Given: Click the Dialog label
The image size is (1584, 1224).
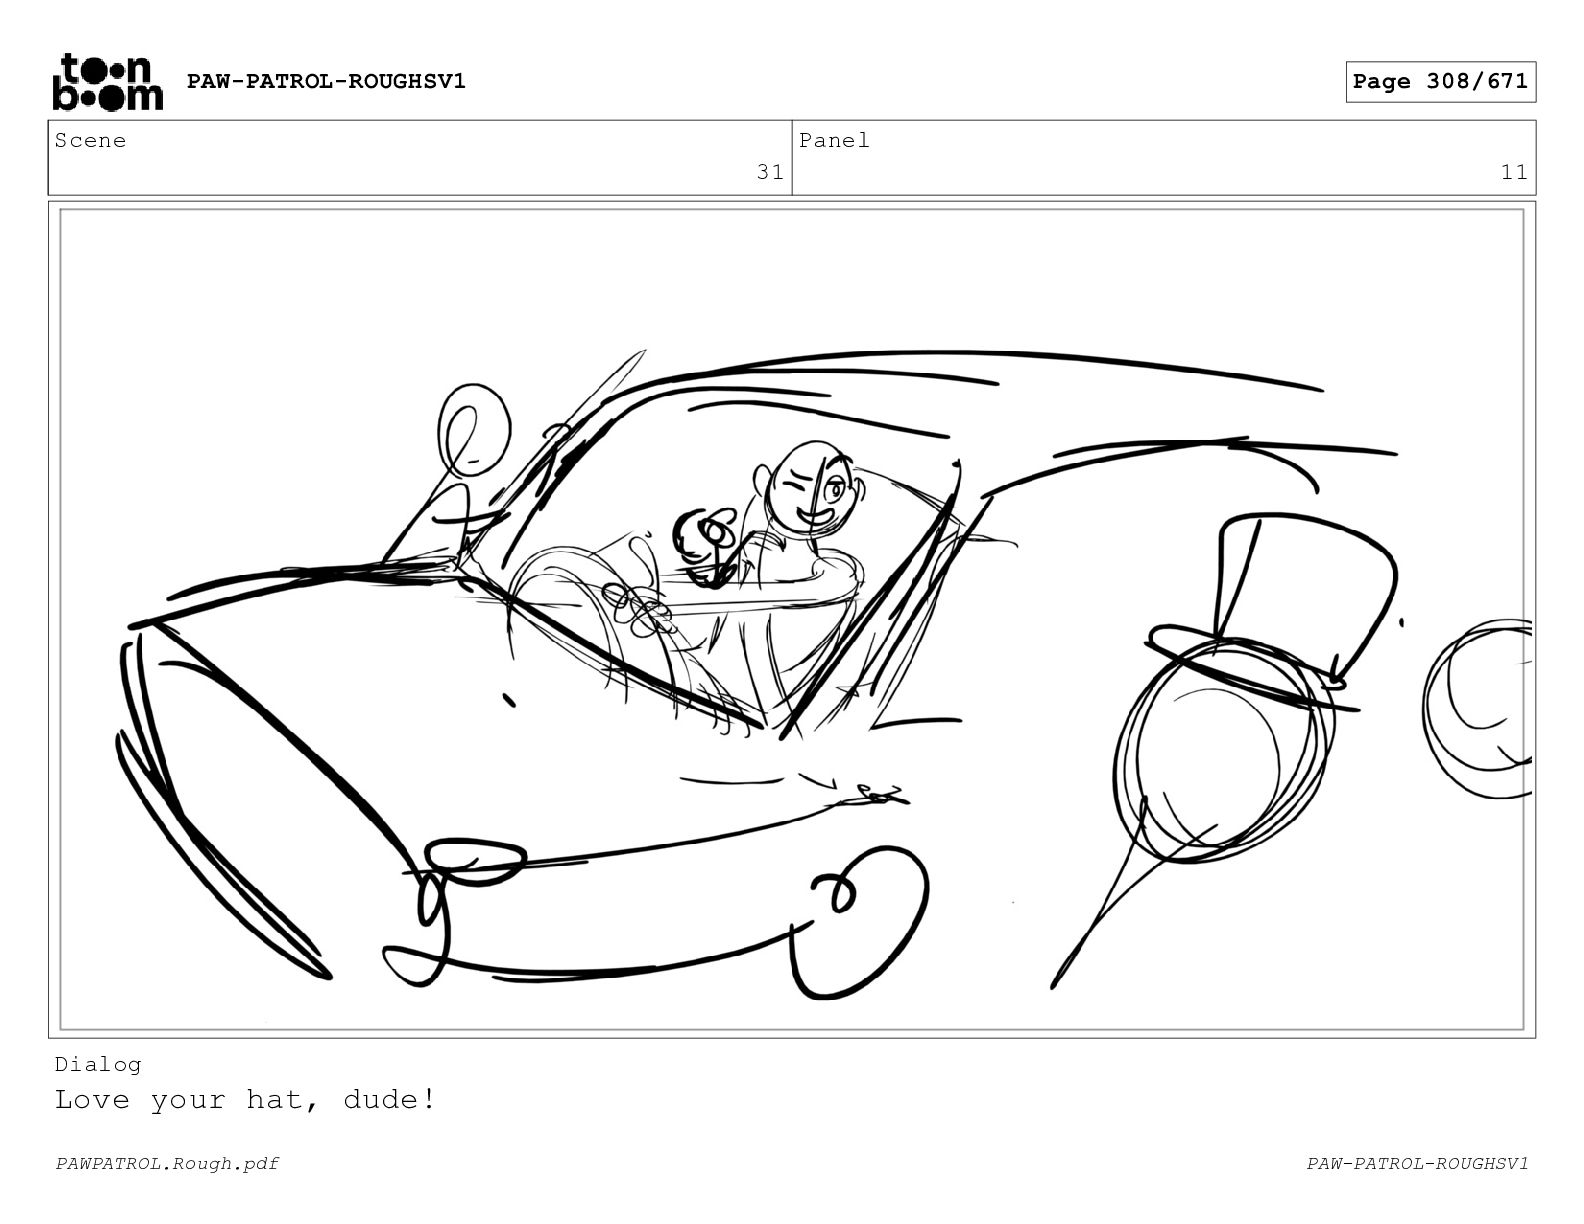Looking at the screenshot, I should (98, 1064).
